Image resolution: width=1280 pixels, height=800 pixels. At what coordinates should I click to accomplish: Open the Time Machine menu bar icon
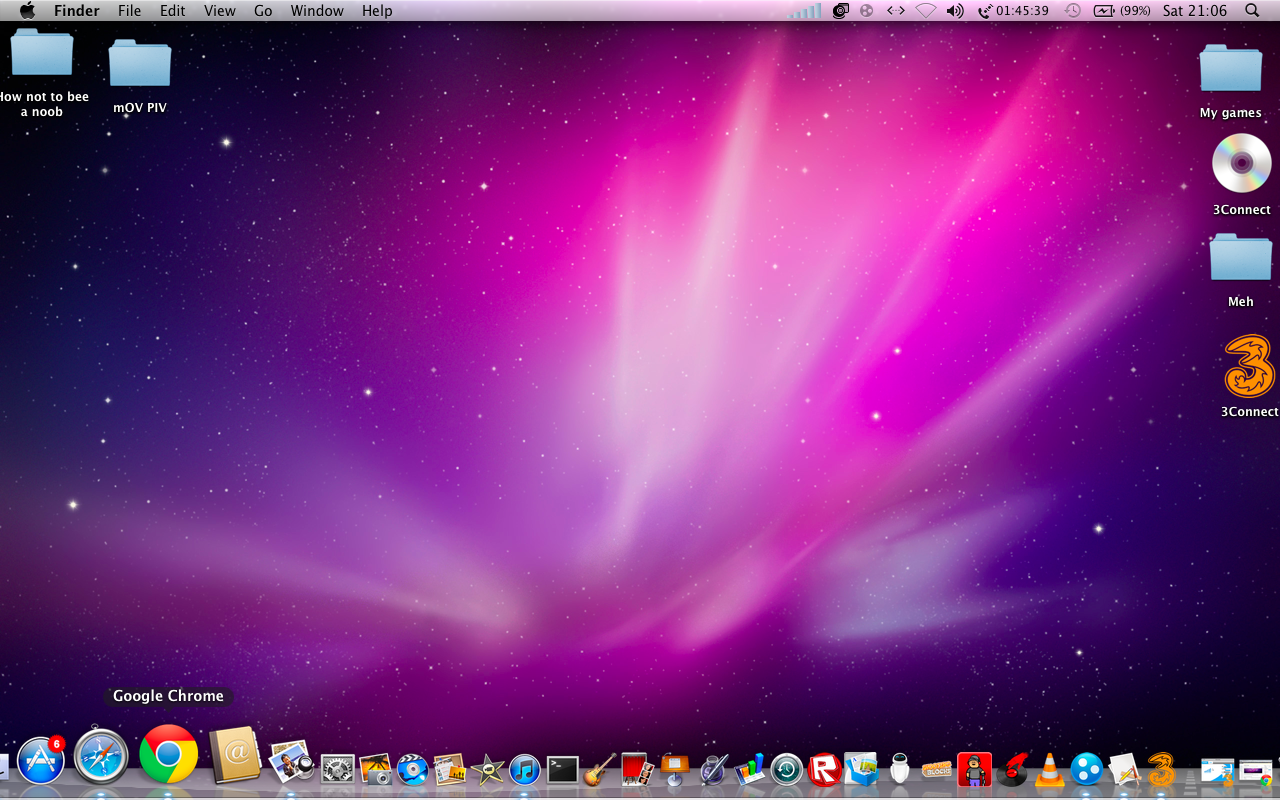[x=1073, y=11]
